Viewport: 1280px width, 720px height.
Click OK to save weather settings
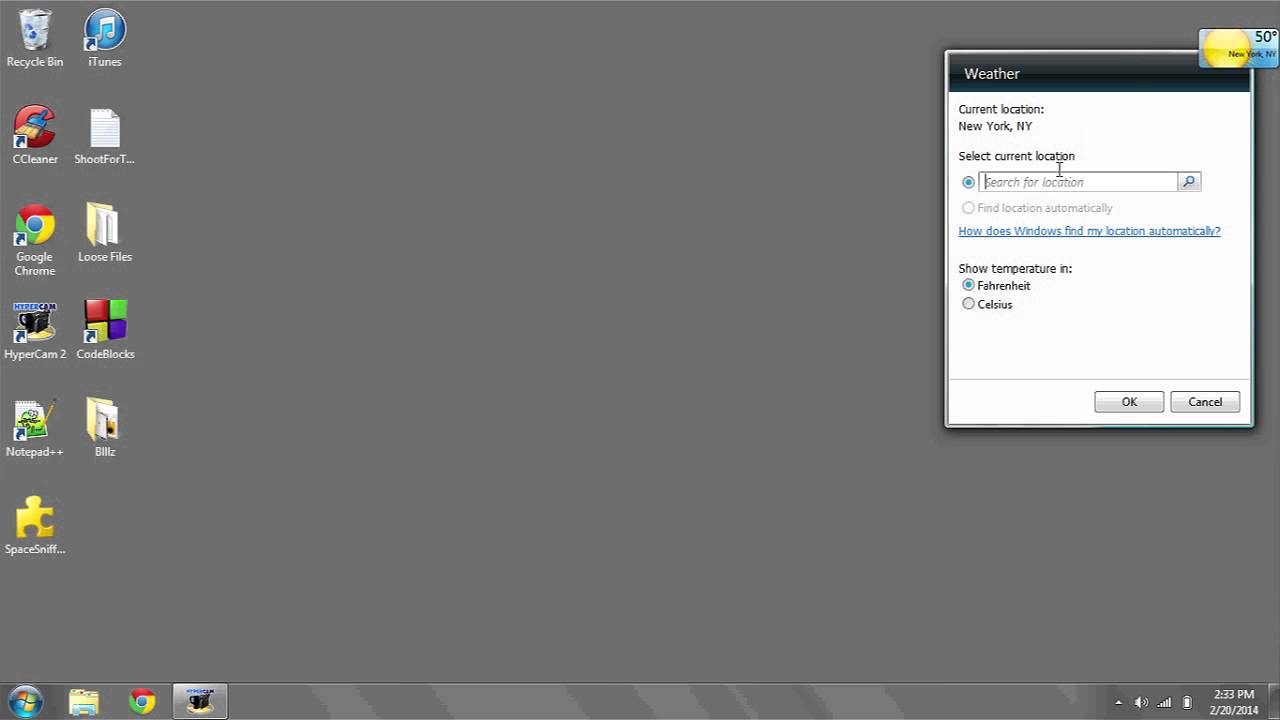point(1128,401)
